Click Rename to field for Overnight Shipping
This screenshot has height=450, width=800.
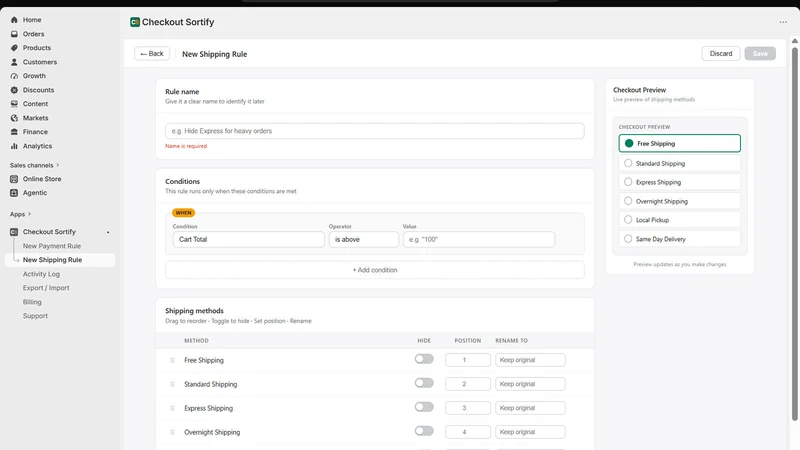click(x=530, y=432)
